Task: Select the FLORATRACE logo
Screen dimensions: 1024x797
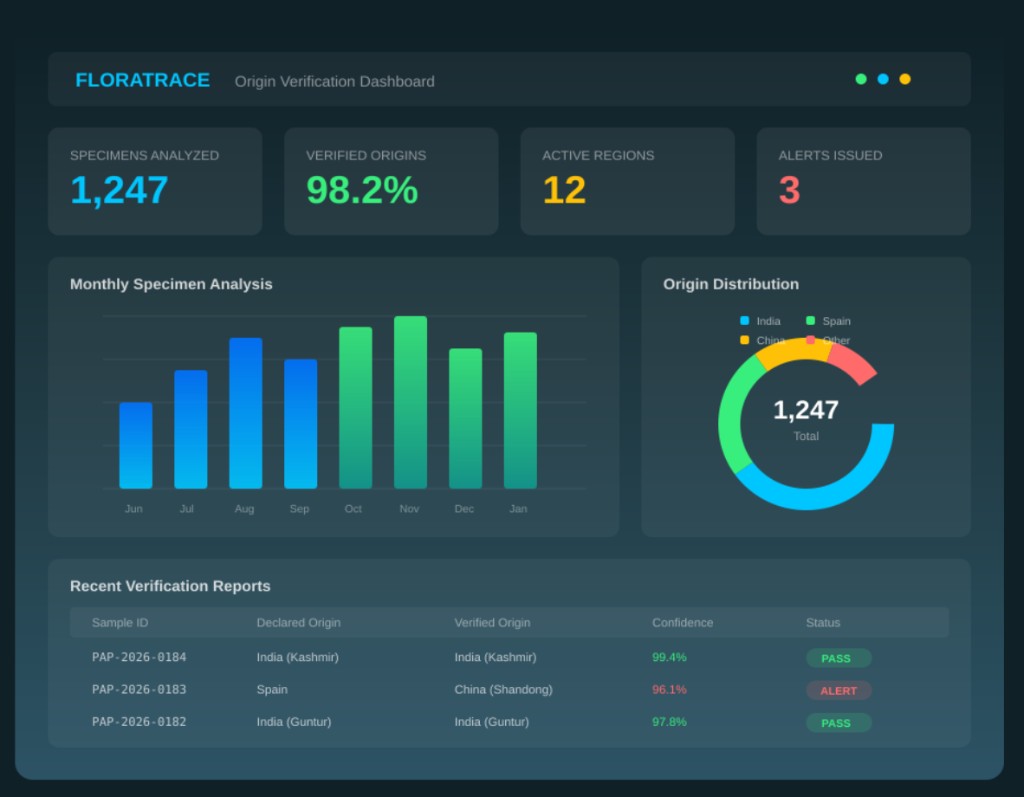Action: tap(142, 80)
